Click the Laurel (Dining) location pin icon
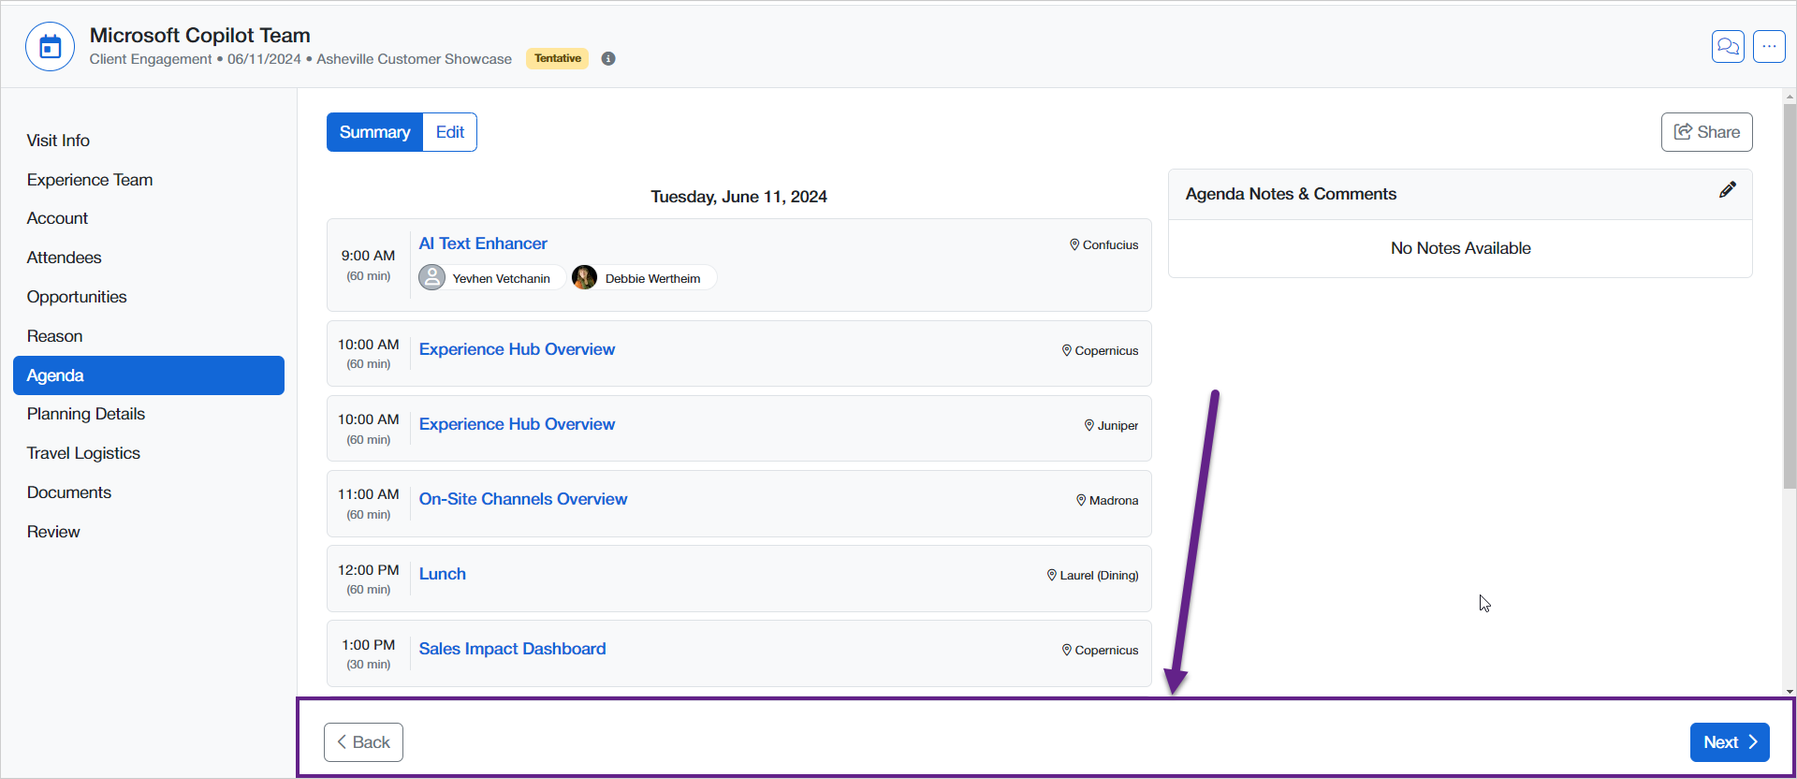Image resolution: width=1797 pixels, height=779 pixels. click(x=1051, y=575)
